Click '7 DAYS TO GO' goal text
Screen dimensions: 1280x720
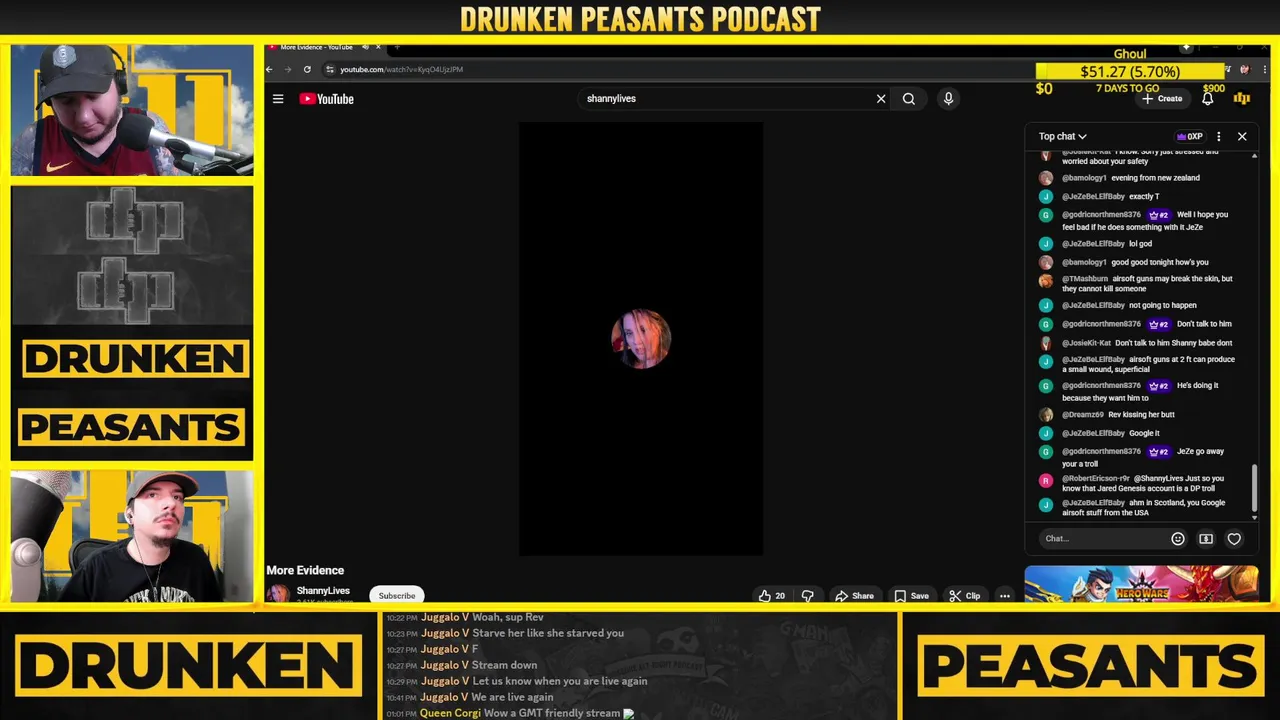pyautogui.click(x=1127, y=89)
